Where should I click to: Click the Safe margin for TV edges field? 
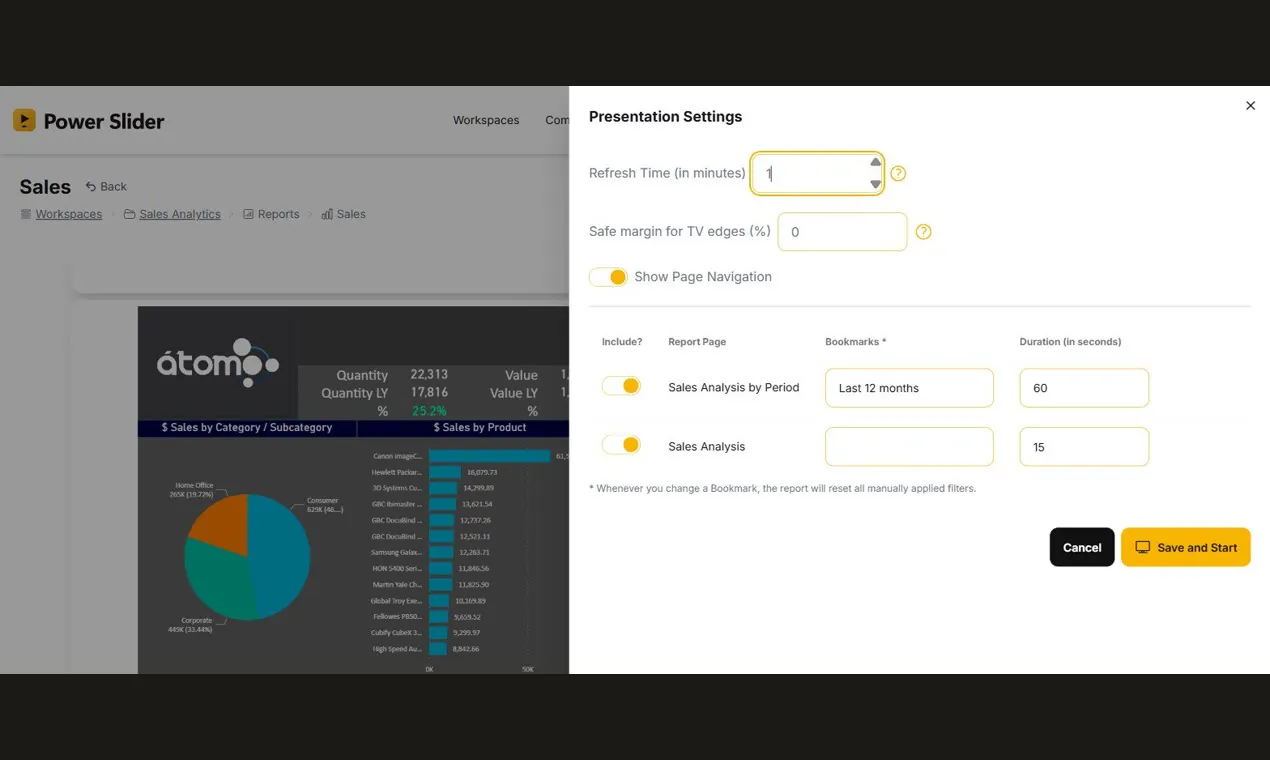click(x=842, y=232)
